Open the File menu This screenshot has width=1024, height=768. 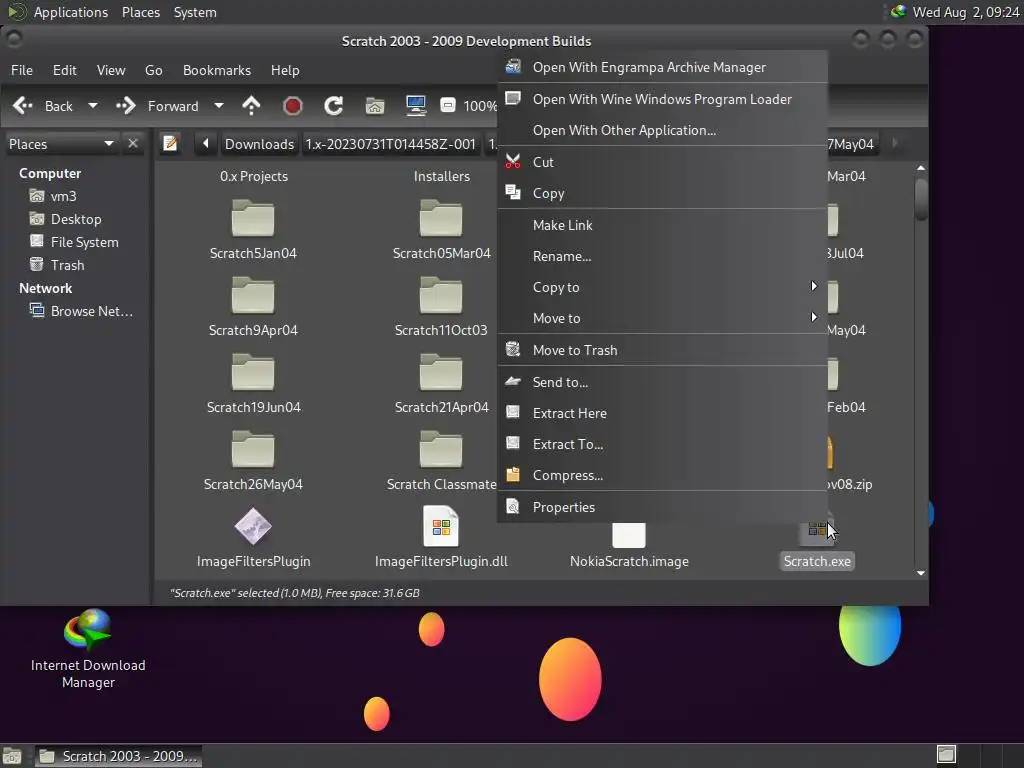point(22,70)
